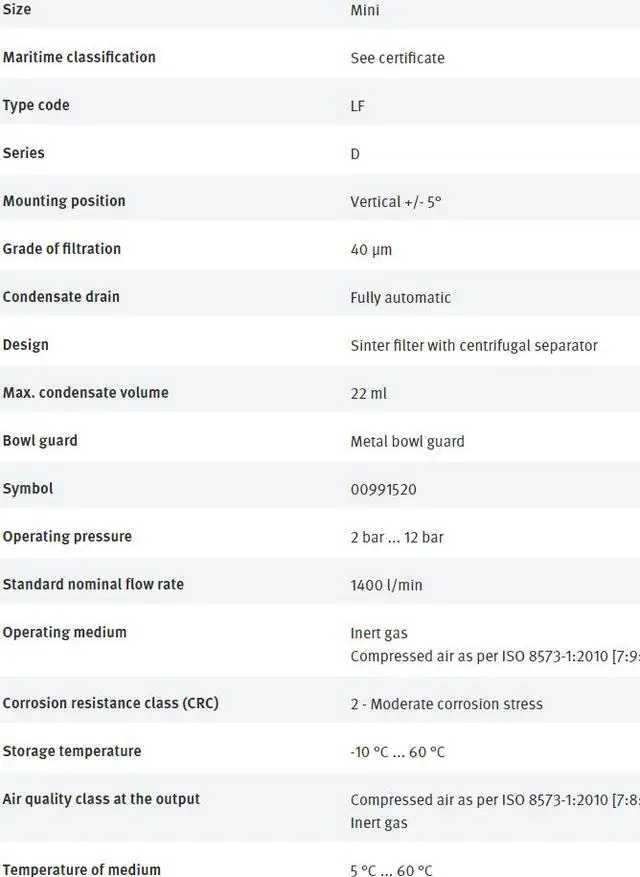Screen dimensions: 640x877
Task: Click the Storage temperature value -10 °C ... 60 °C
Action: pyautogui.click(x=398, y=752)
